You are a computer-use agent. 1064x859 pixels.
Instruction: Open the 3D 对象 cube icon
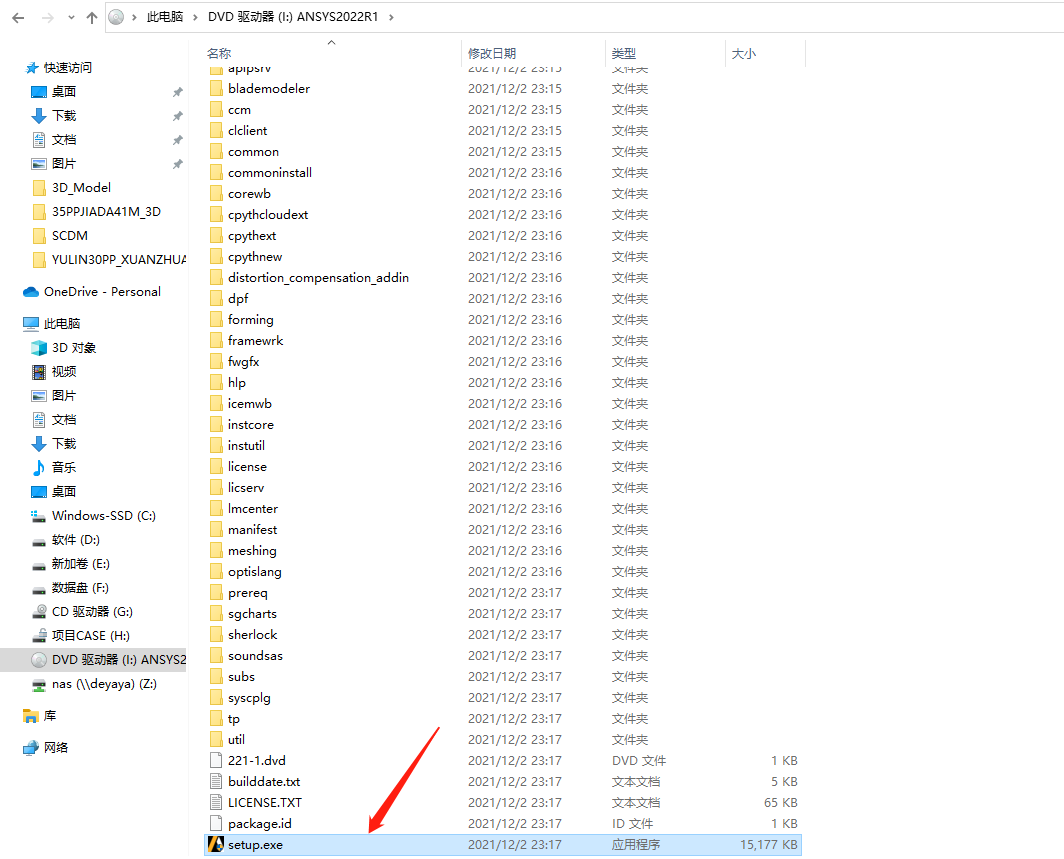39,348
